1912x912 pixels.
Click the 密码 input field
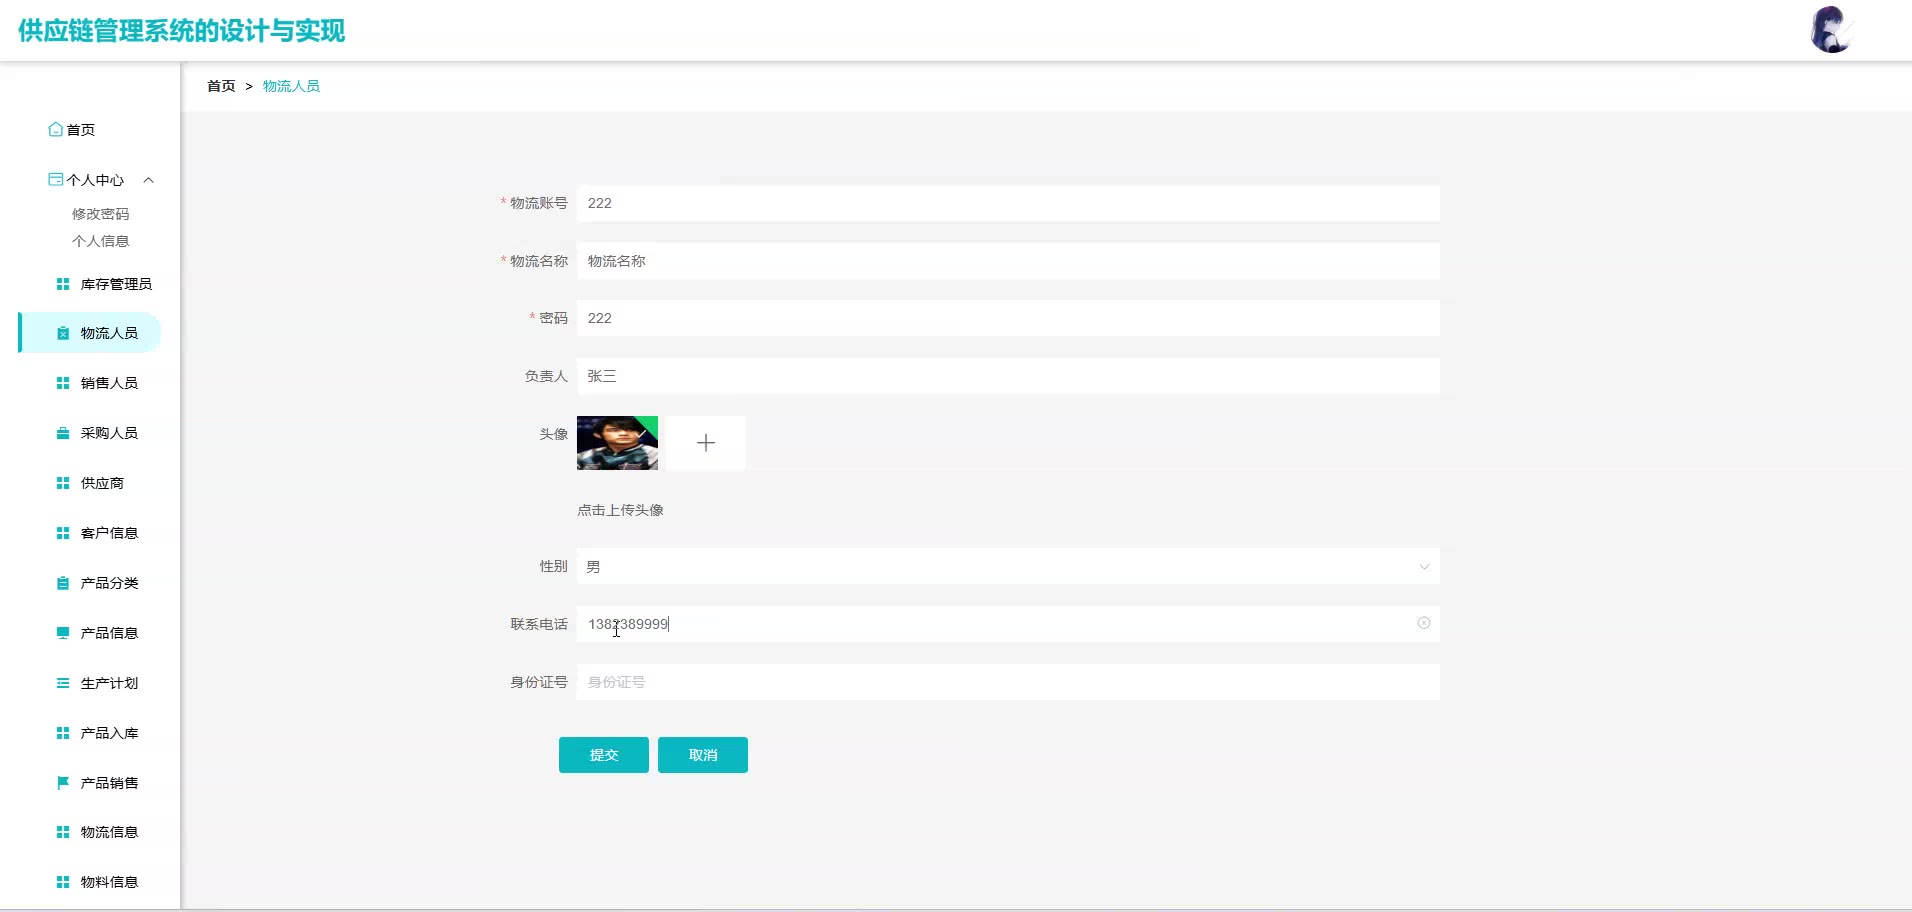(x=1008, y=318)
